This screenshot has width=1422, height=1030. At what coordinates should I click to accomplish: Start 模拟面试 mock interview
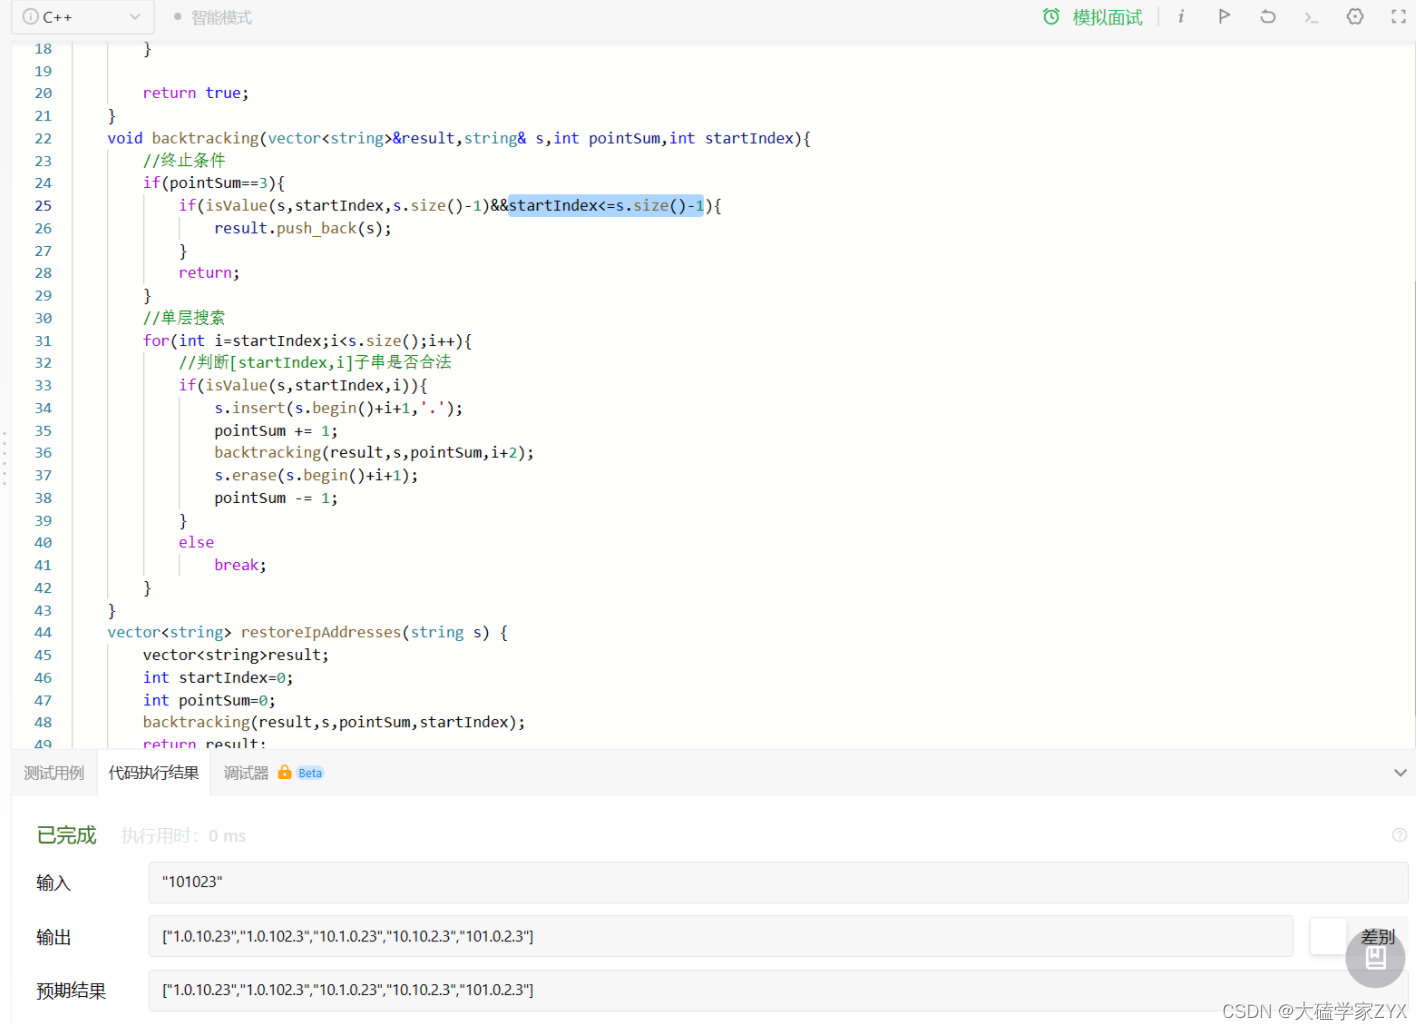click(x=1106, y=17)
